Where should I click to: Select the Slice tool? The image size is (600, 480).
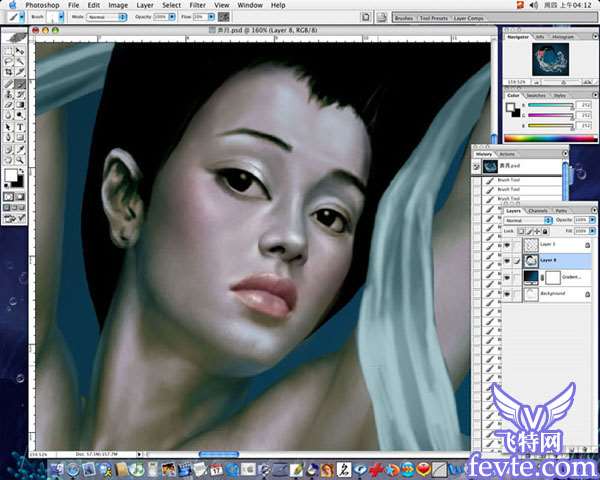coord(20,72)
